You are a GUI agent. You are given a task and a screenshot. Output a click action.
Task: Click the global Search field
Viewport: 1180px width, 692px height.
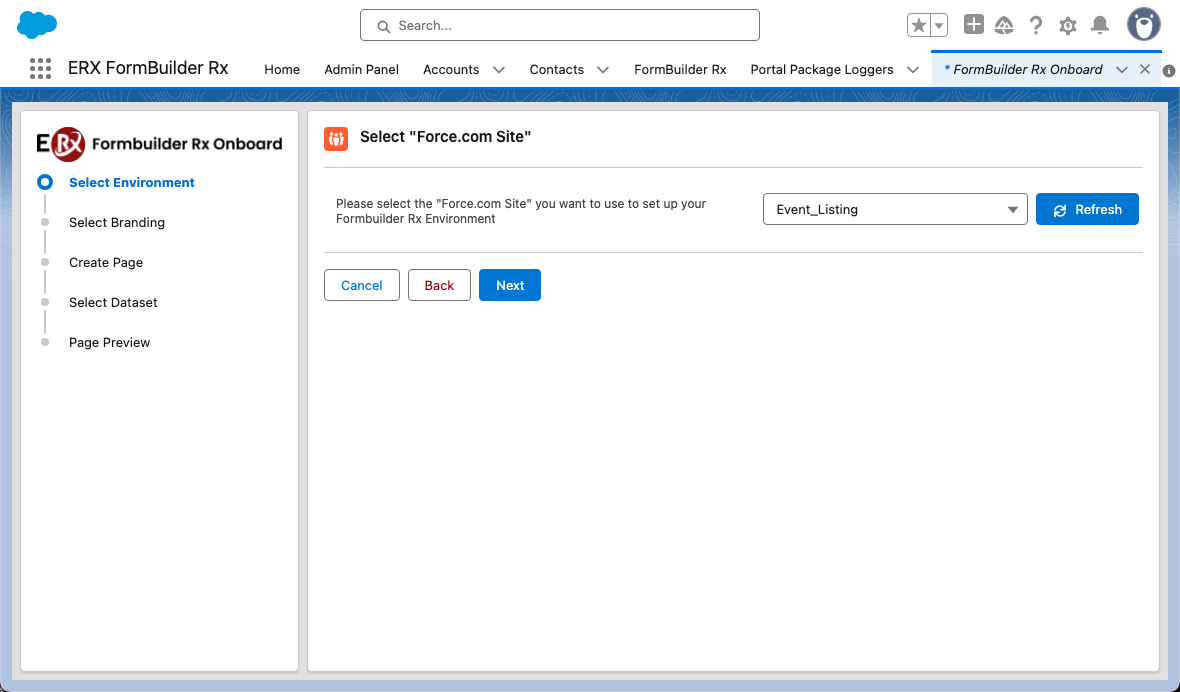[x=560, y=25]
